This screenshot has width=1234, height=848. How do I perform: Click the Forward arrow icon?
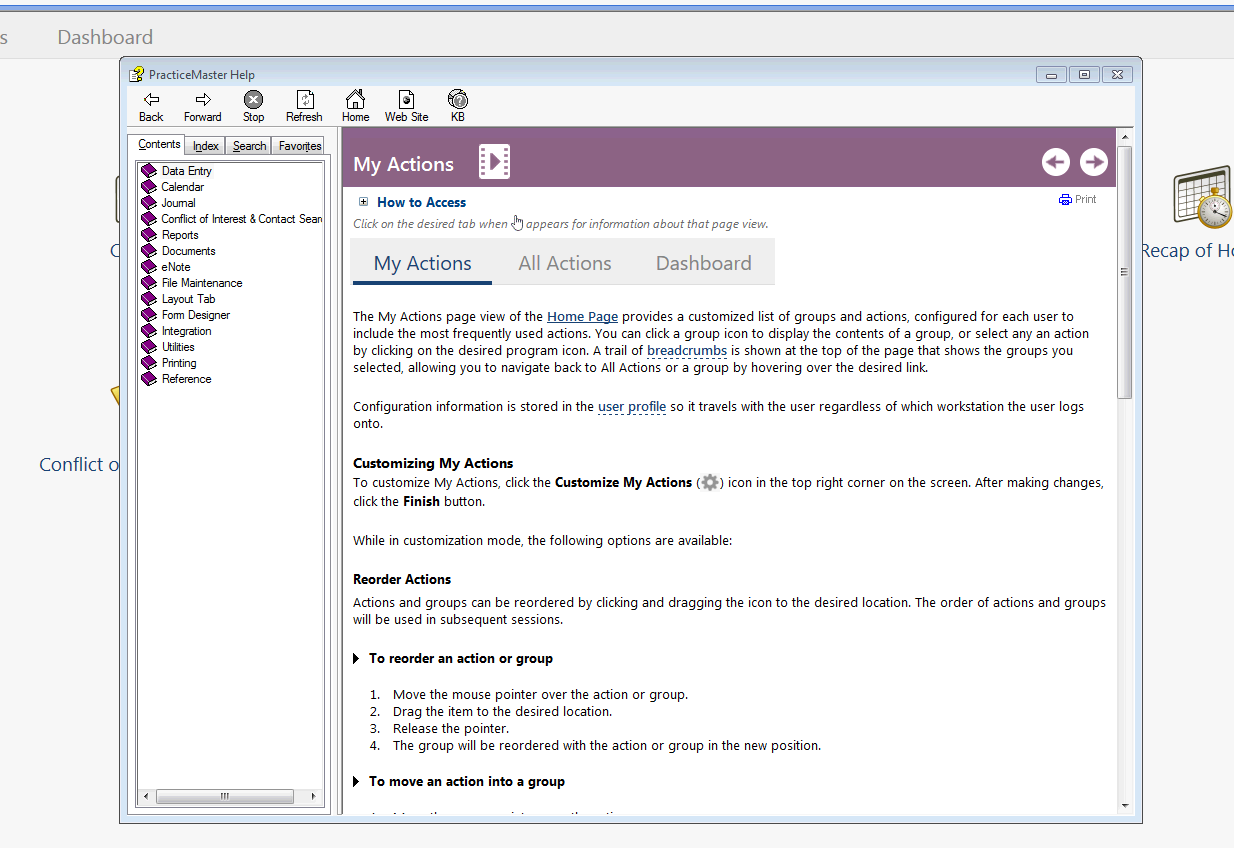(x=203, y=100)
